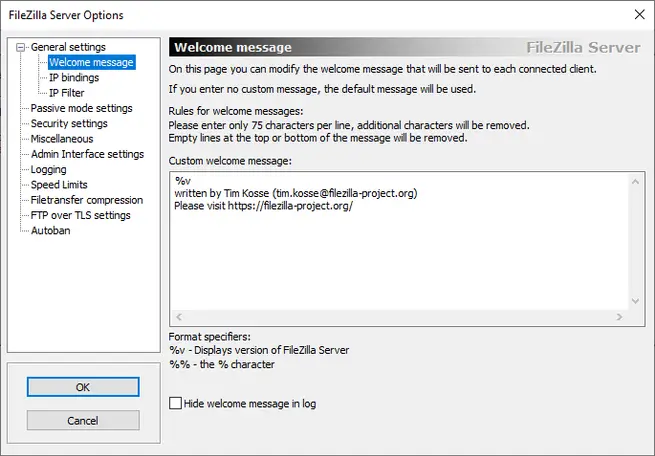
Task: Click the Cancel button
Action: 83,421
